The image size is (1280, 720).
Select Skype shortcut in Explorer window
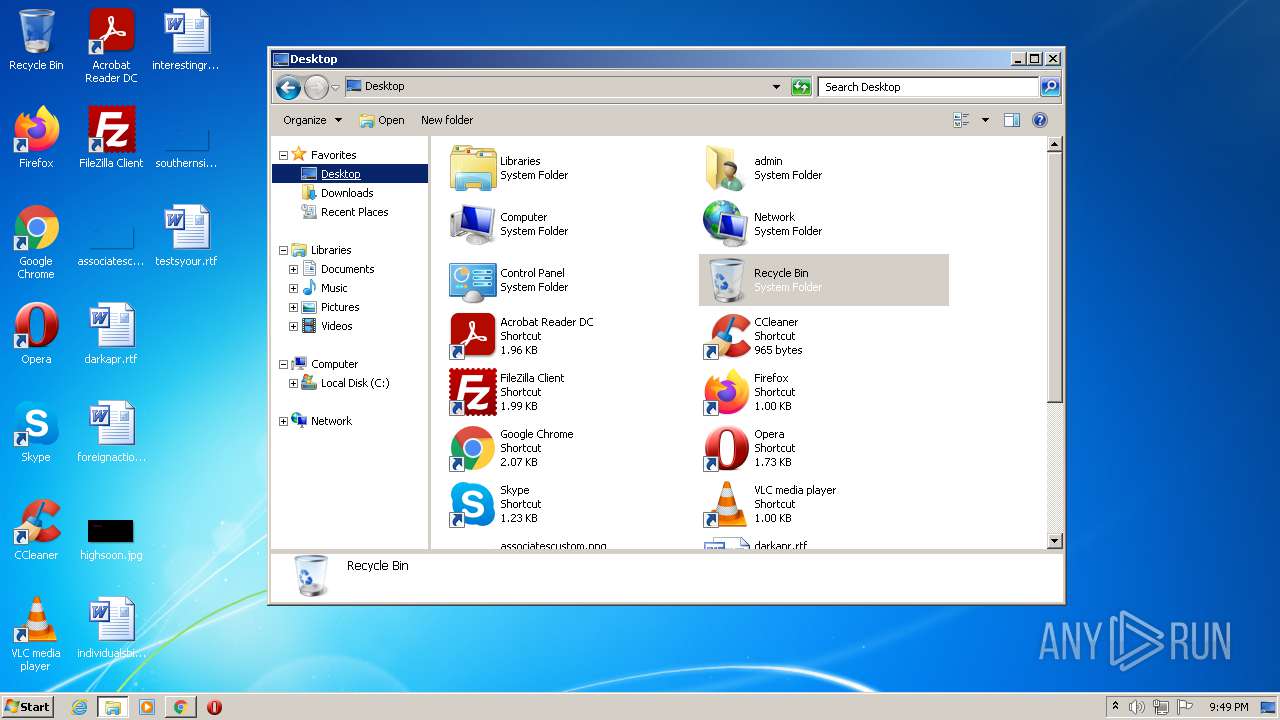click(473, 504)
